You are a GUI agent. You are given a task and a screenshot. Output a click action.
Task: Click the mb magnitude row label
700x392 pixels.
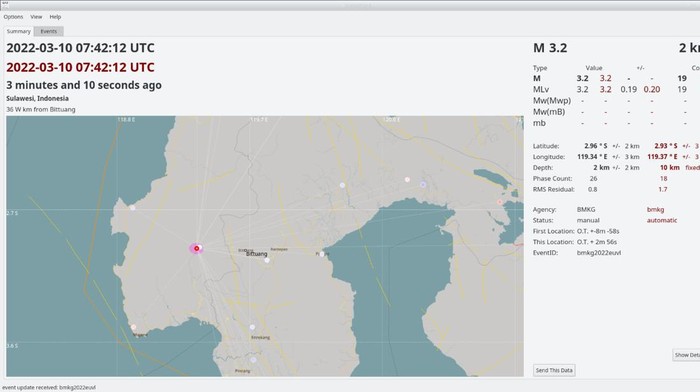pos(539,123)
